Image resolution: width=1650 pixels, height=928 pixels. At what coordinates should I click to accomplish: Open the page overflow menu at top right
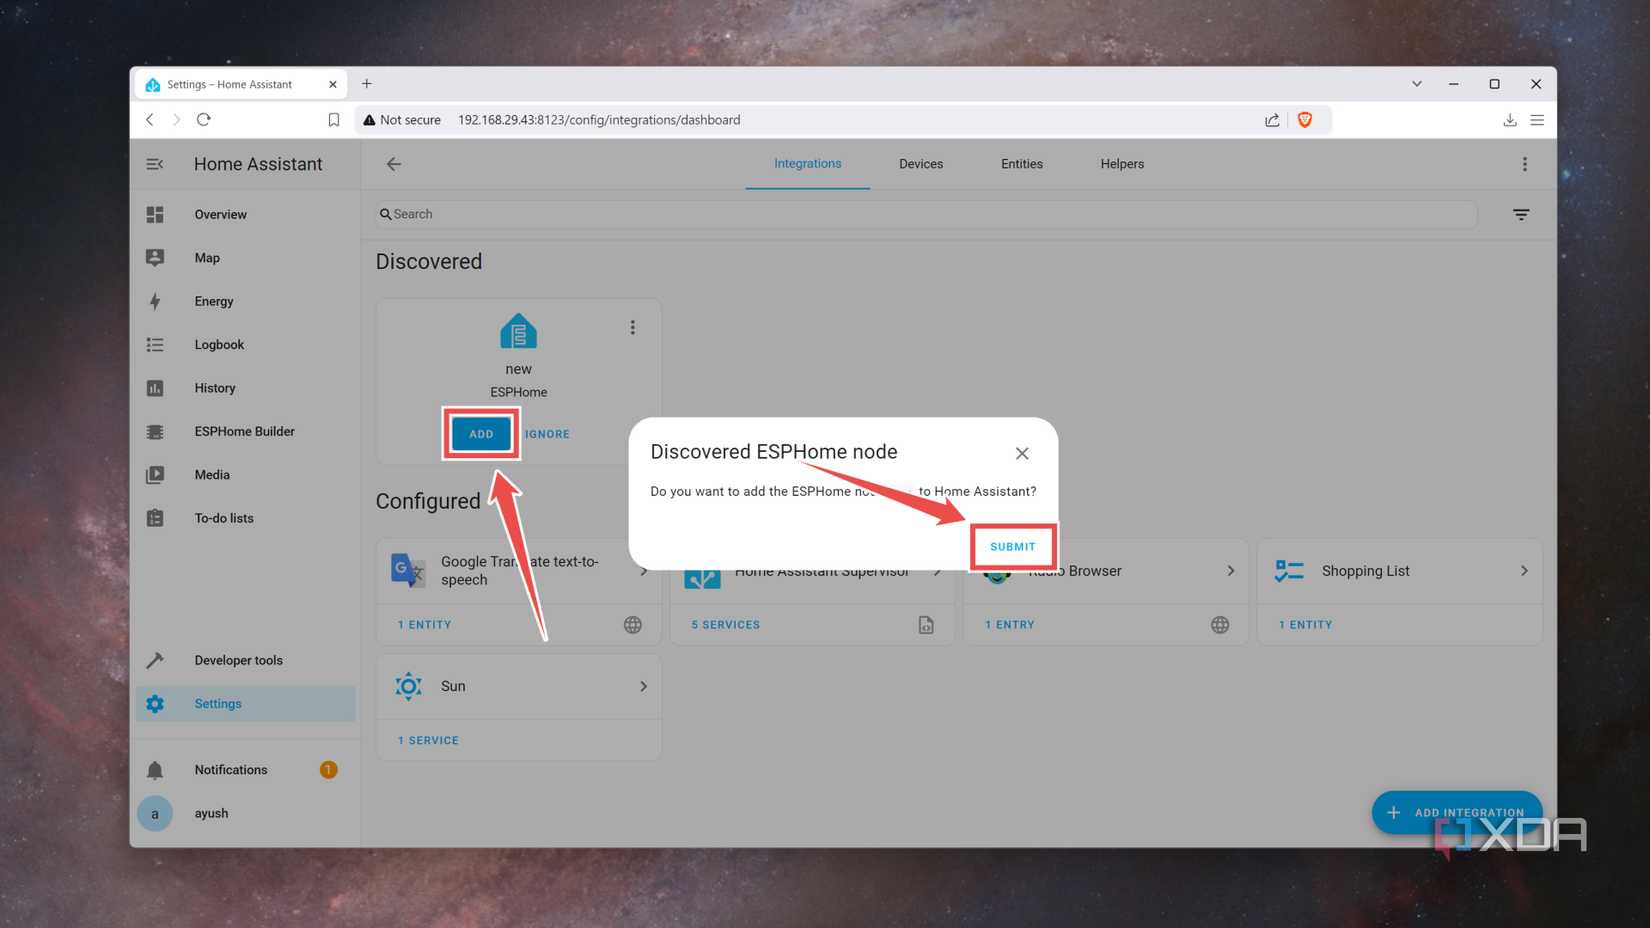click(x=1525, y=164)
